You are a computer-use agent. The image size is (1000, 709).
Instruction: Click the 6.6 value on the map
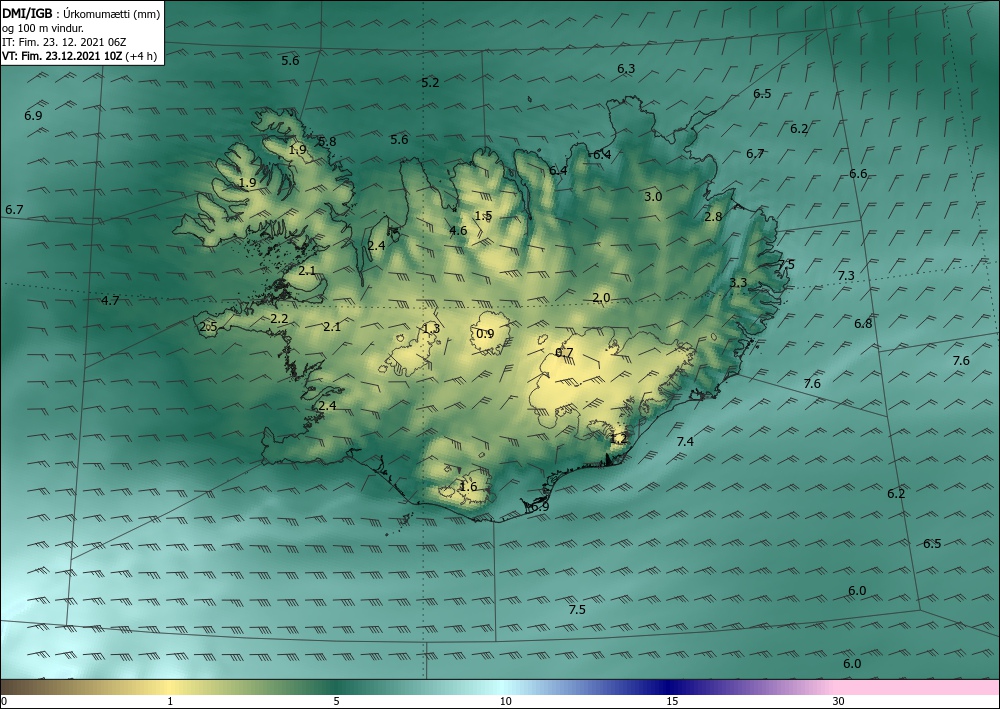[858, 173]
